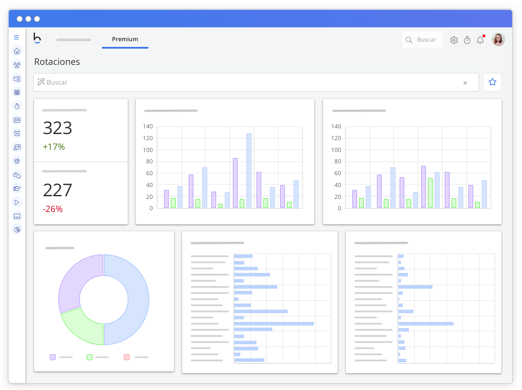Open the stopwatch timer in the top bar

pos(467,40)
